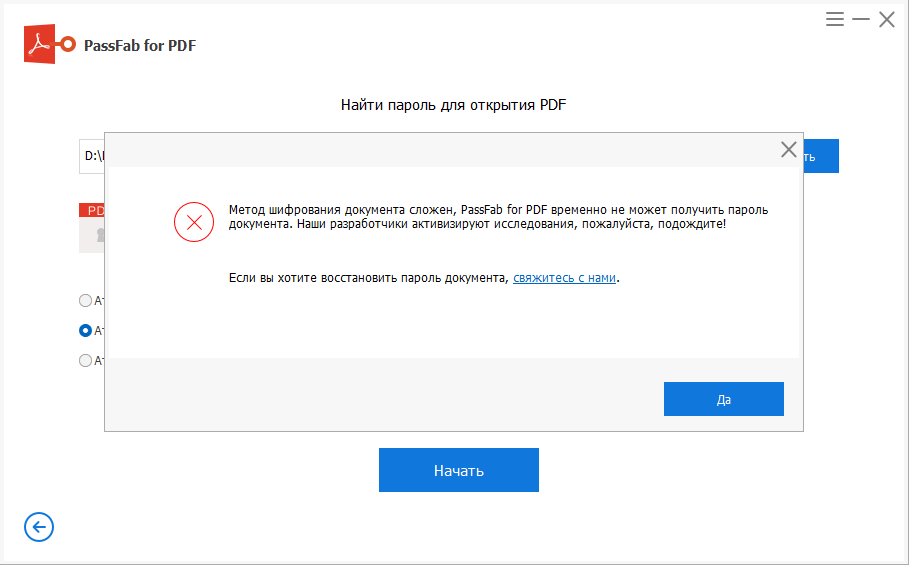Go back using the circled arrow
The image size is (909, 565).
coord(39,527)
